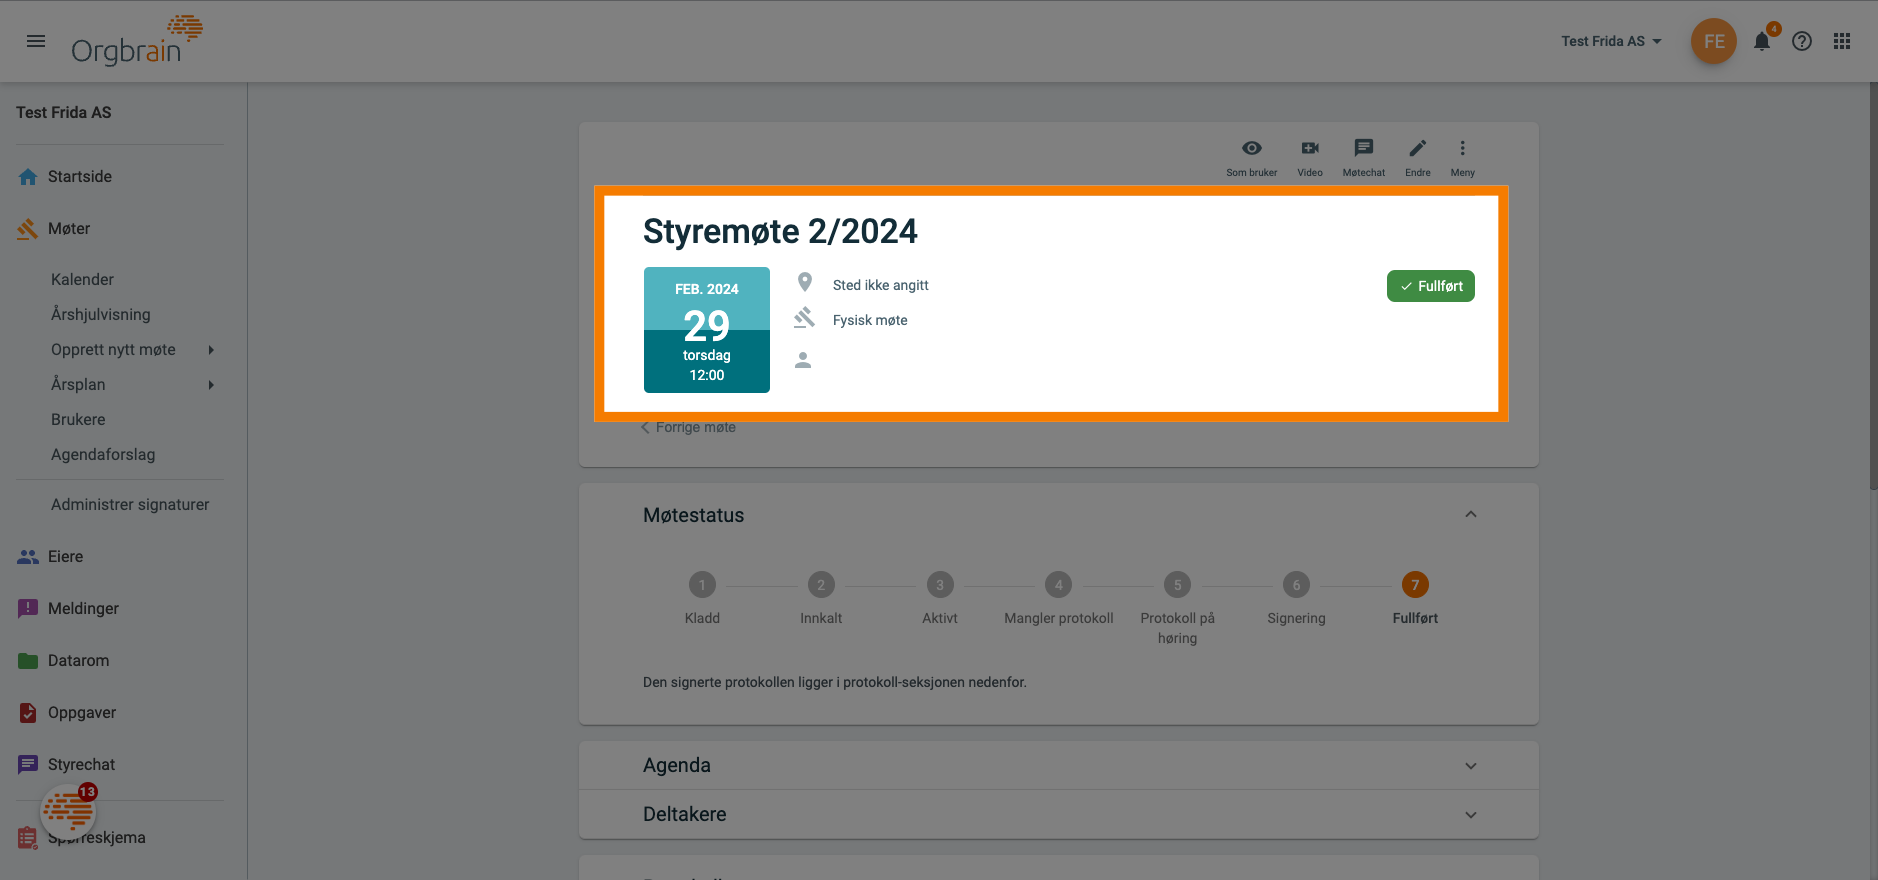Image resolution: width=1878 pixels, height=880 pixels.
Task: Click the Endre pencil icon
Action: tap(1418, 148)
